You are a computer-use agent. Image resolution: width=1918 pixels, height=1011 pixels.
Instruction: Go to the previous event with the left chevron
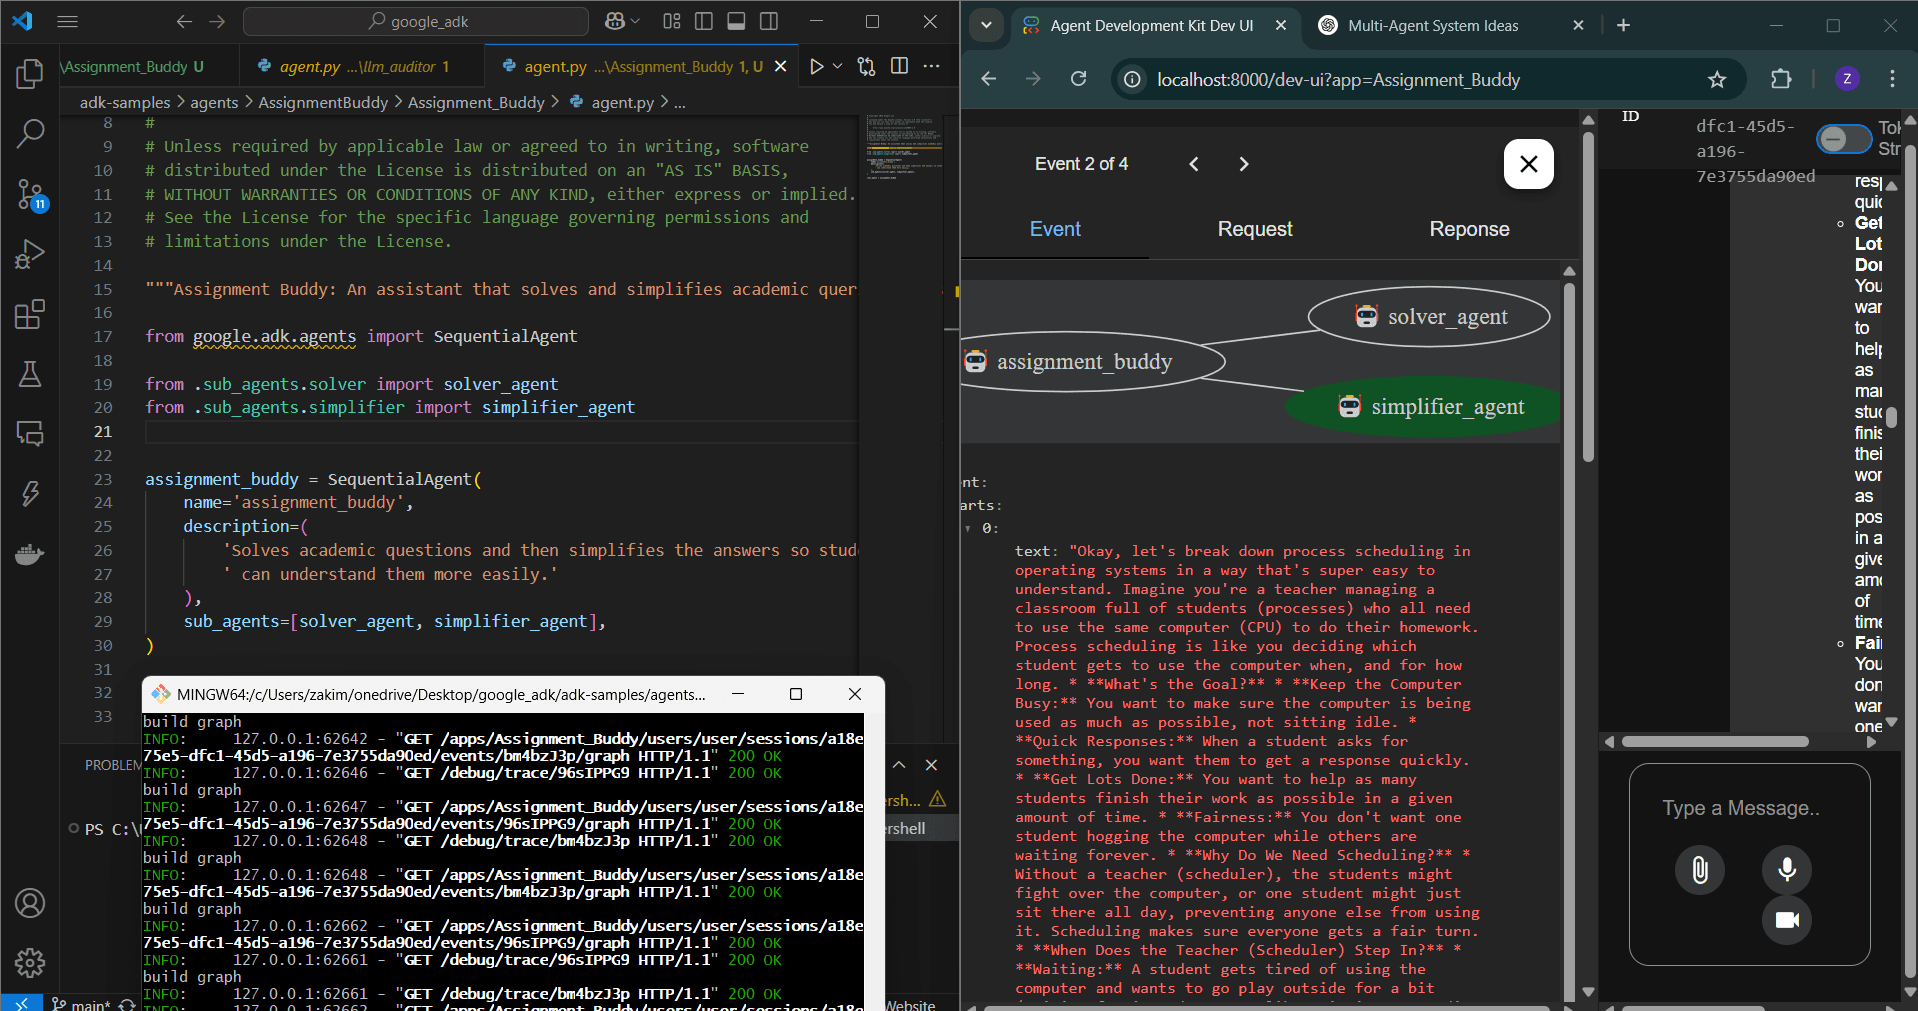[1194, 164]
